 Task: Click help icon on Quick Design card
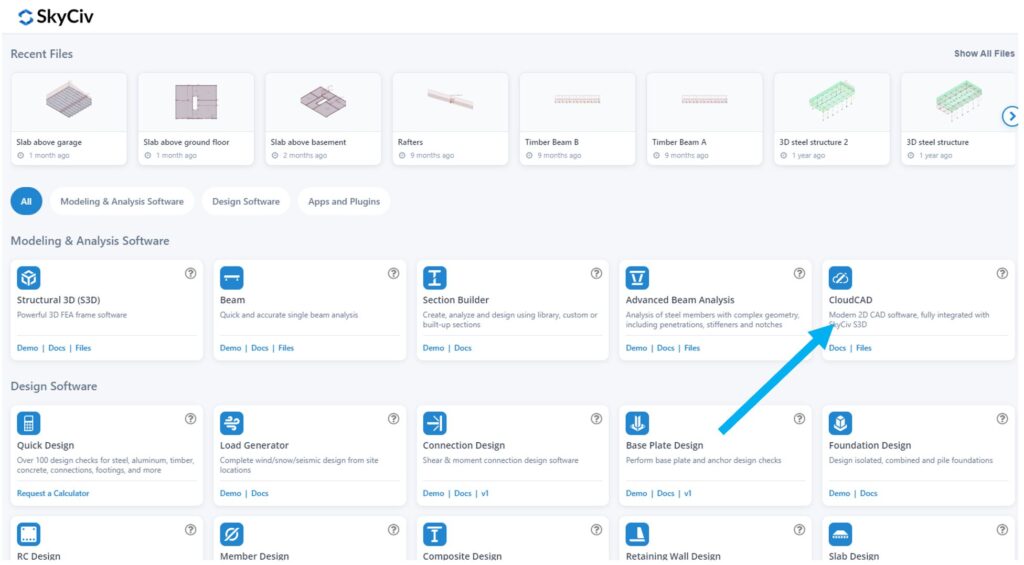click(x=191, y=419)
